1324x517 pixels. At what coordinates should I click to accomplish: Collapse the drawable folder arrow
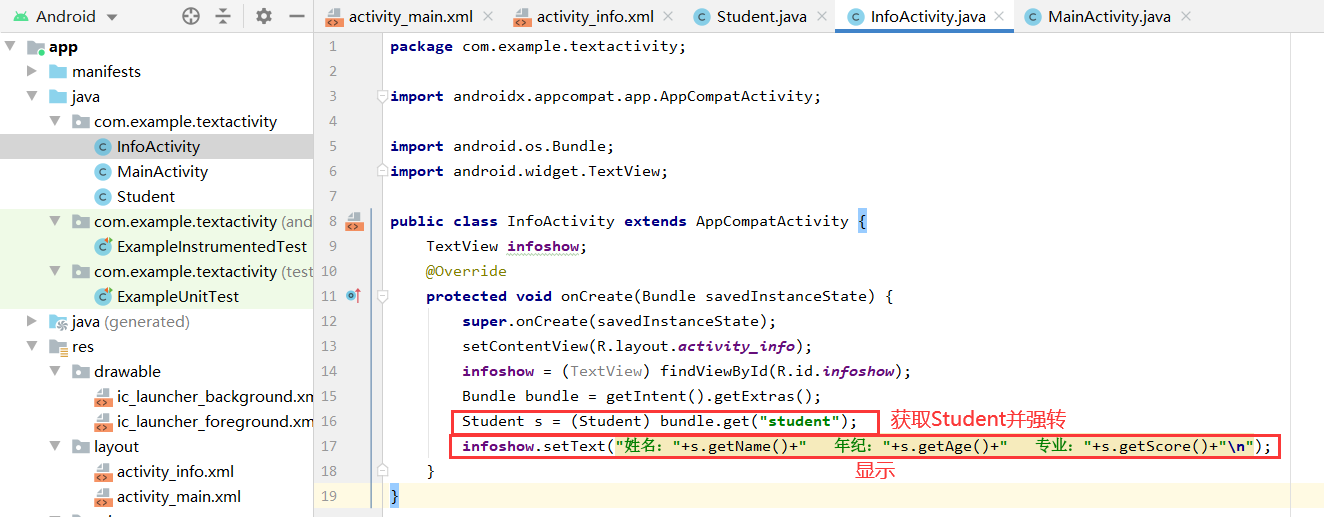point(55,372)
